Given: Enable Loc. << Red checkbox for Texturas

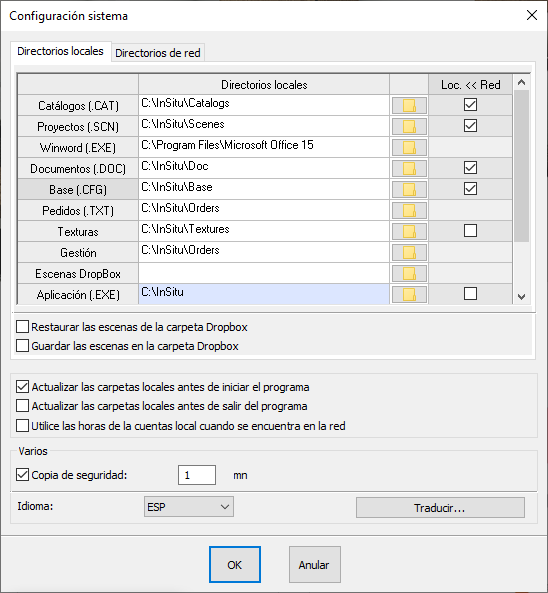Looking at the screenshot, I should point(470,230).
